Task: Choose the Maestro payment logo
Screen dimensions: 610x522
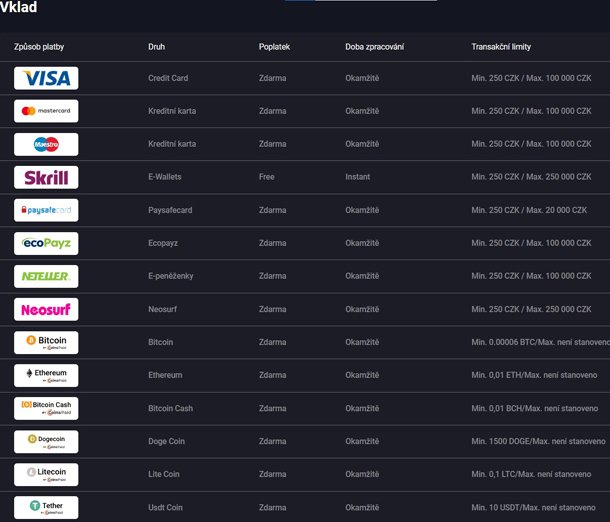Action: pyautogui.click(x=46, y=144)
